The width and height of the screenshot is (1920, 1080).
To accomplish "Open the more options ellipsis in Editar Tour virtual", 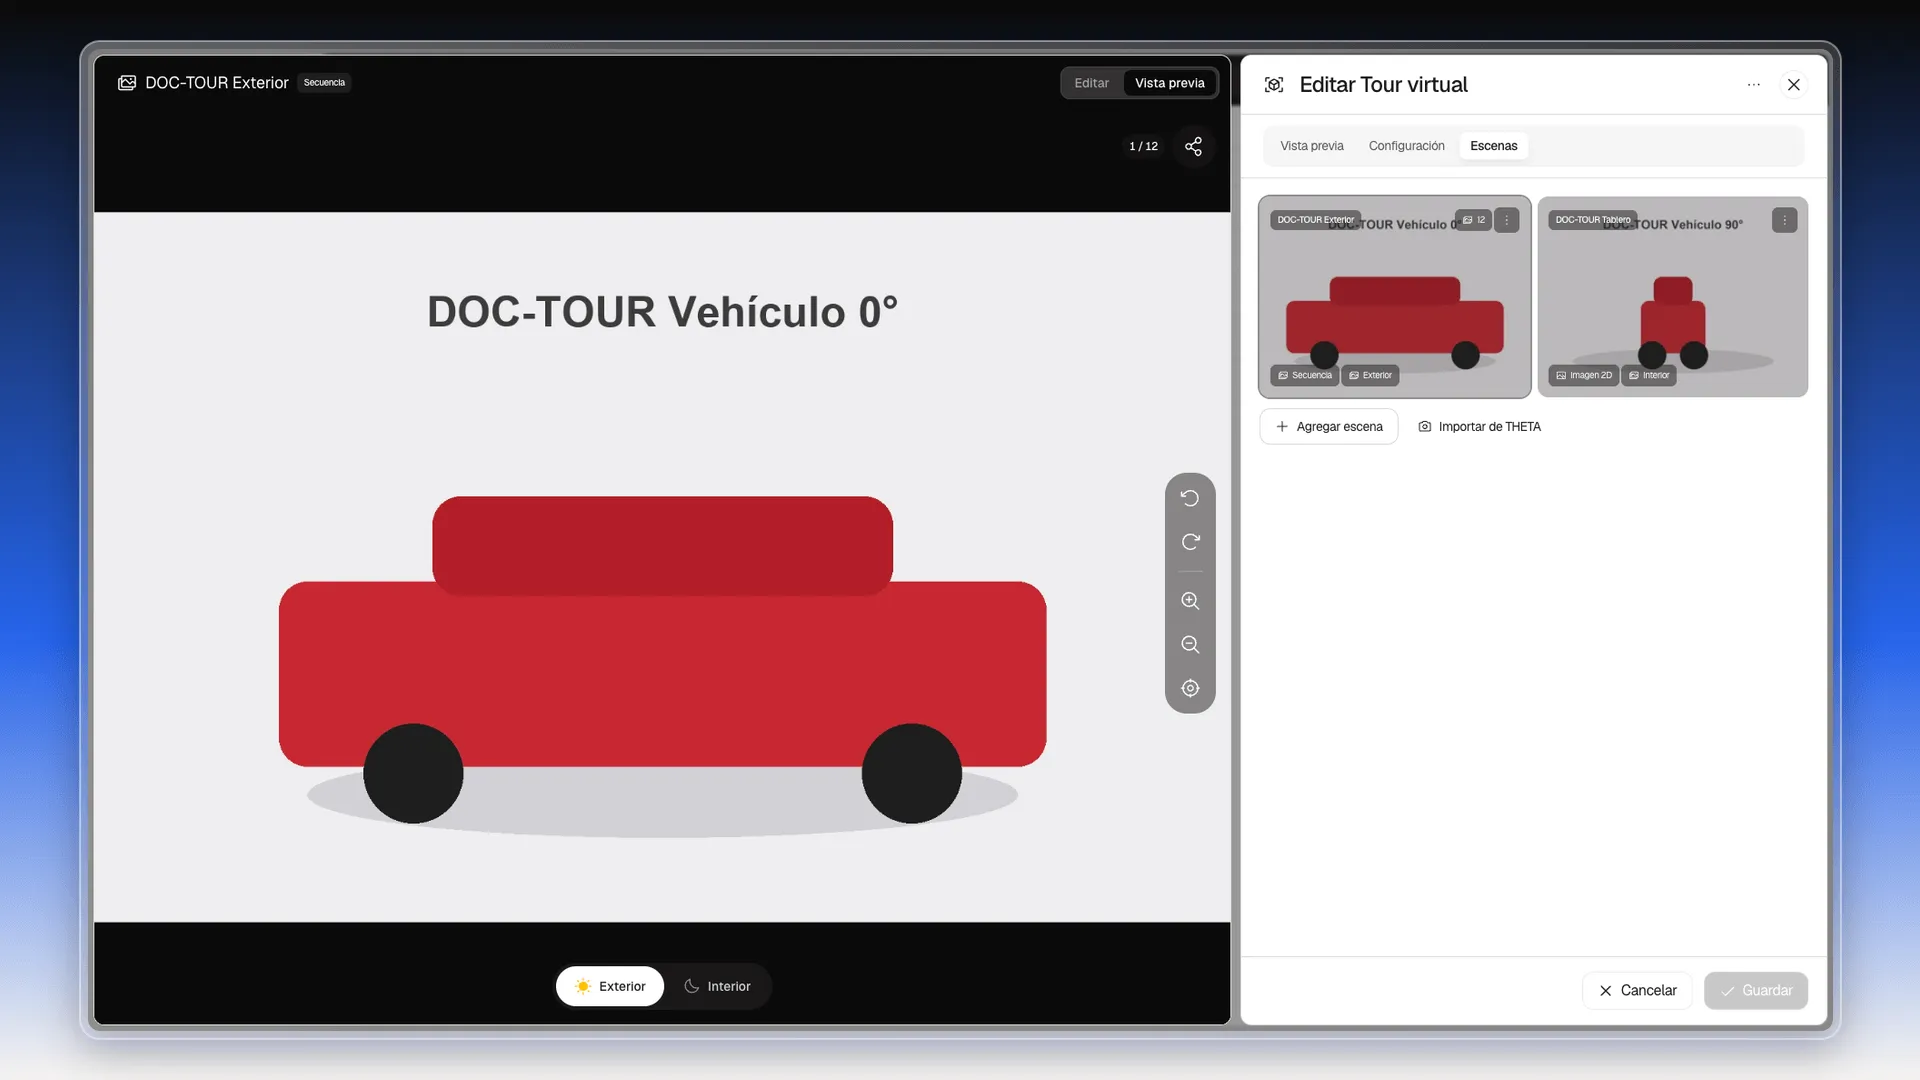I will 1753,85.
